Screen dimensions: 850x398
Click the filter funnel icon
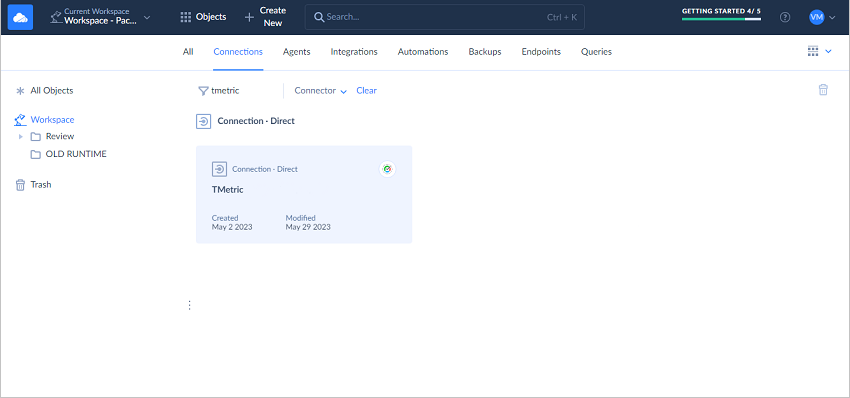tap(203, 91)
